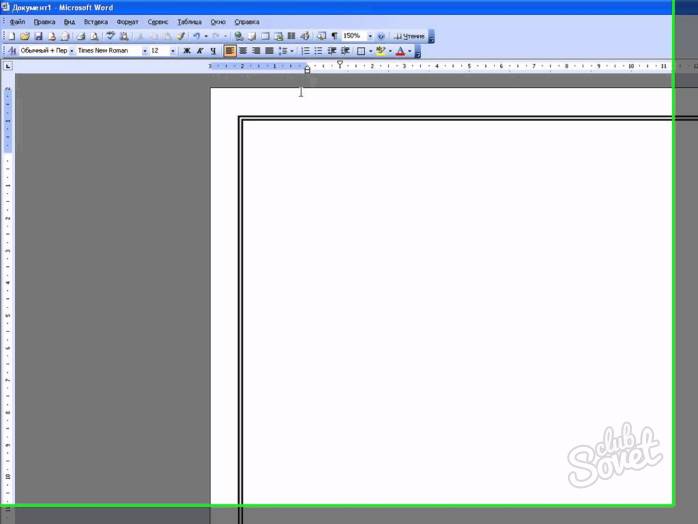Image resolution: width=698 pixels, height=524 pixels.
Task: Toggle underline formatting (Ч)
Action: 213,51
